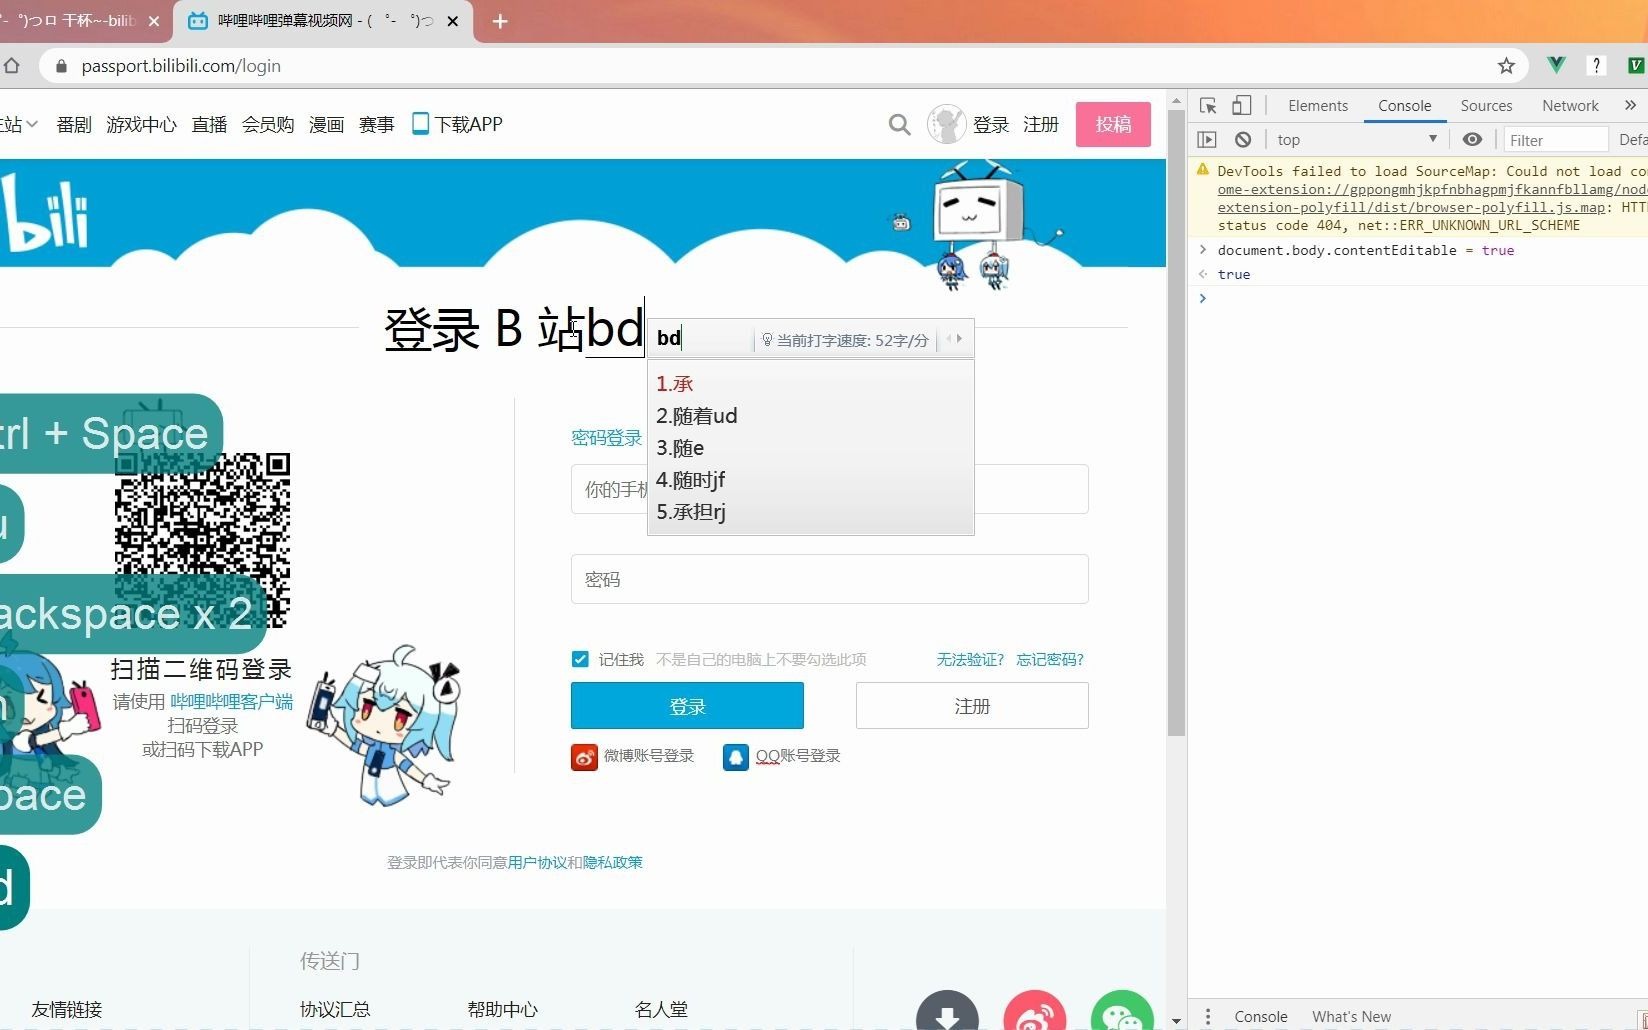This screenshot has width=1648, height=1030.
Task: Create live expression with the eye icon
Action: 1472,140
